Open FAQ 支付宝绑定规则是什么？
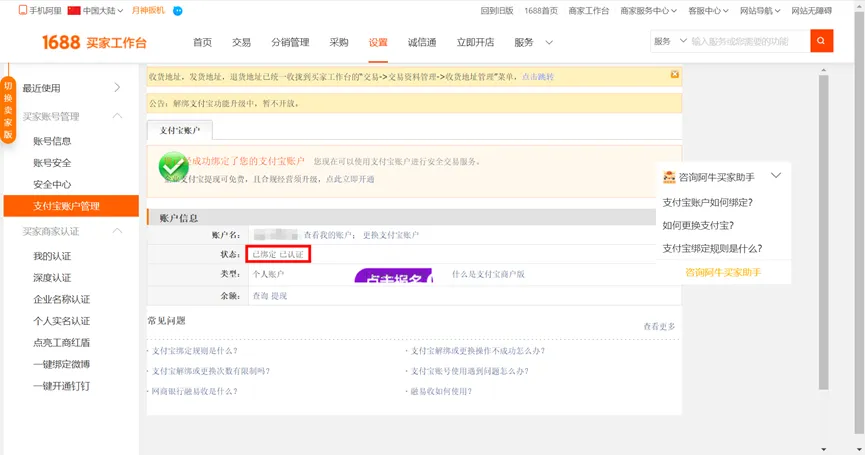This screenshot has height=455, width=865. (x=194, y=351)
